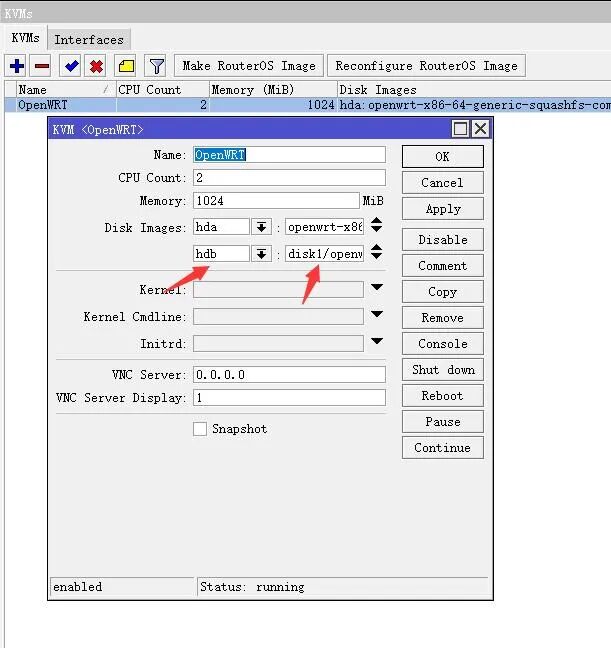Click the Continue button

point(442,448)
